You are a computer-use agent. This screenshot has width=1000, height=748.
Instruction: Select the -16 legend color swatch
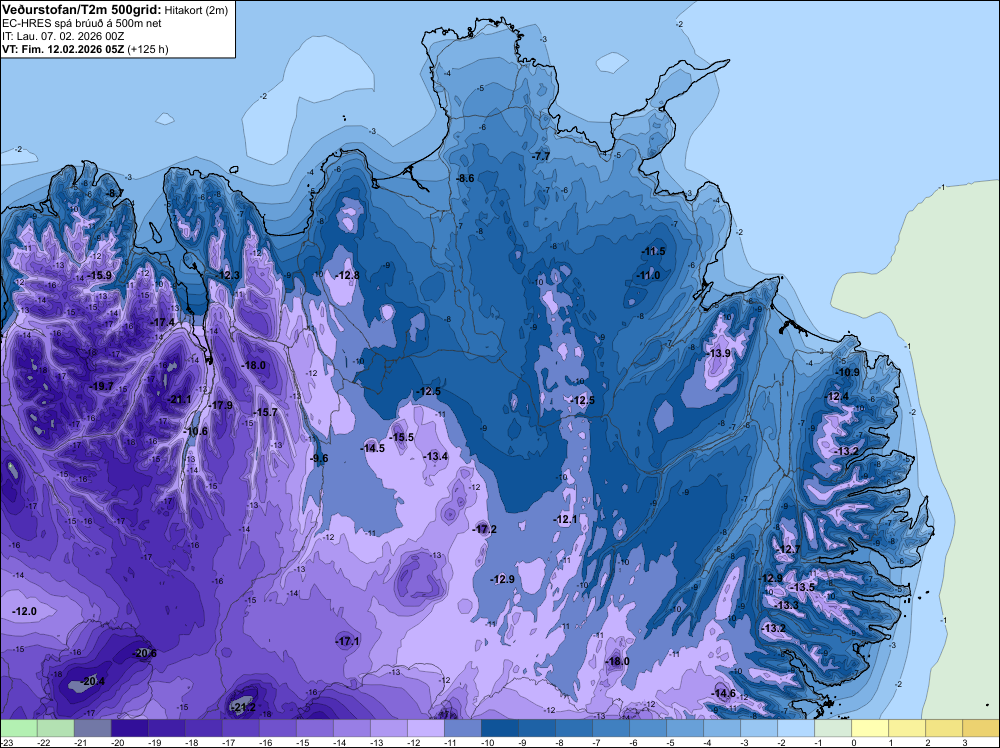pyautogui.click(x=277, y=728)
